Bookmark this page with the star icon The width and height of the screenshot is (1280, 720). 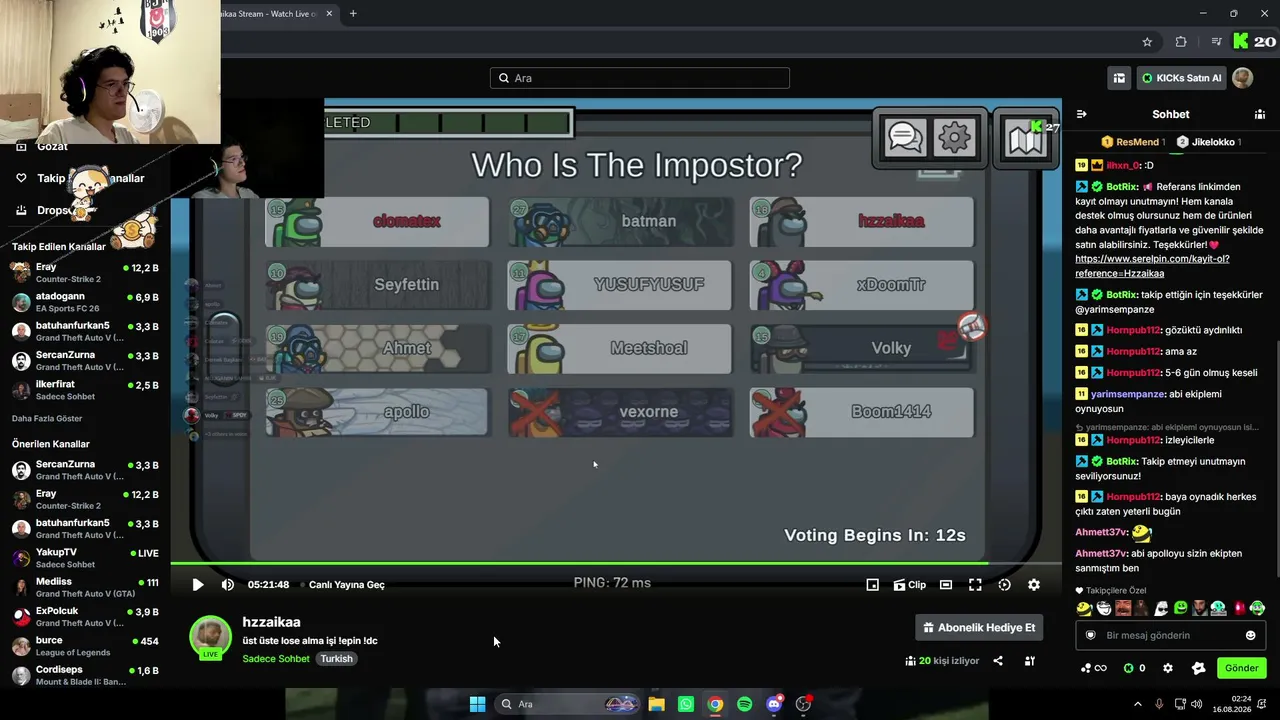click(x=1147, y=42)
